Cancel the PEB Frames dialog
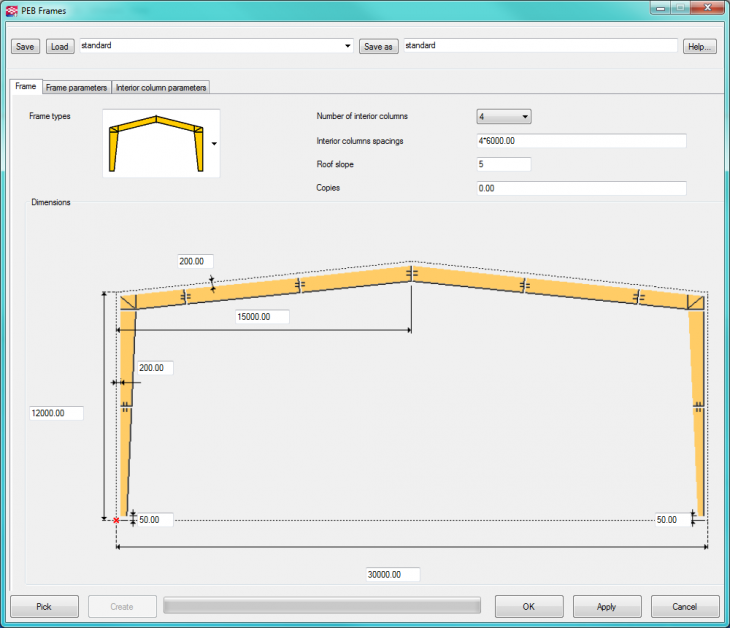Viewport: 730px width, 628px height. [685, 606]
